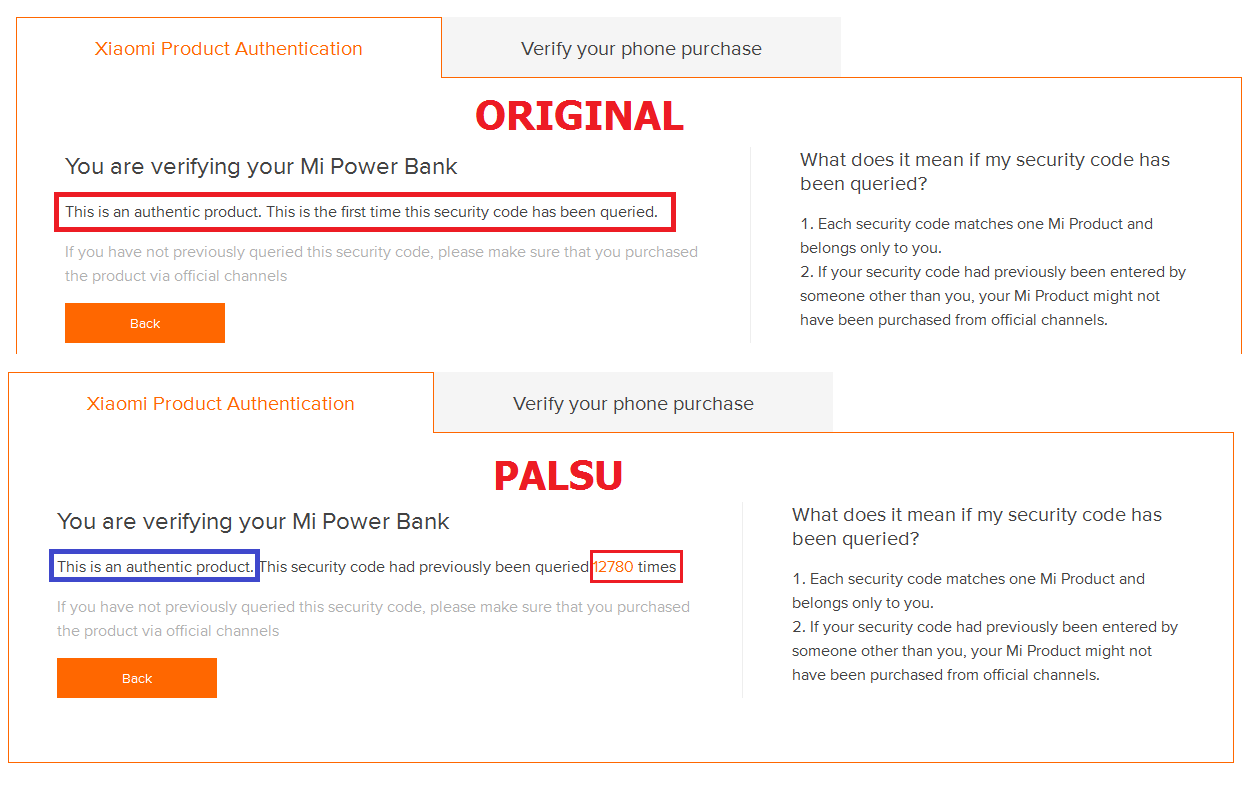Image resolution: width=1254 pixels, height=798 pixels.
Task: Click the blue-boxed authentic product text
Action: click(x=154, y=566)
